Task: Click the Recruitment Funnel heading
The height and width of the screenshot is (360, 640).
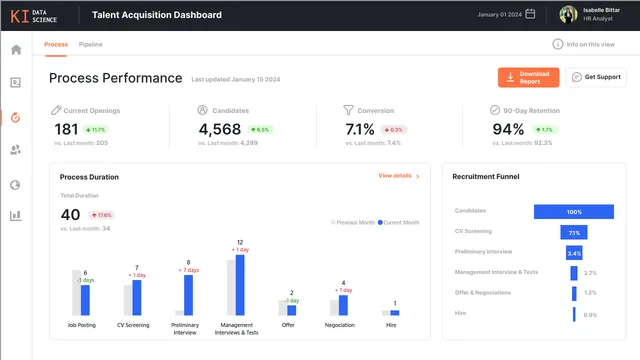Action: [486, 177]
